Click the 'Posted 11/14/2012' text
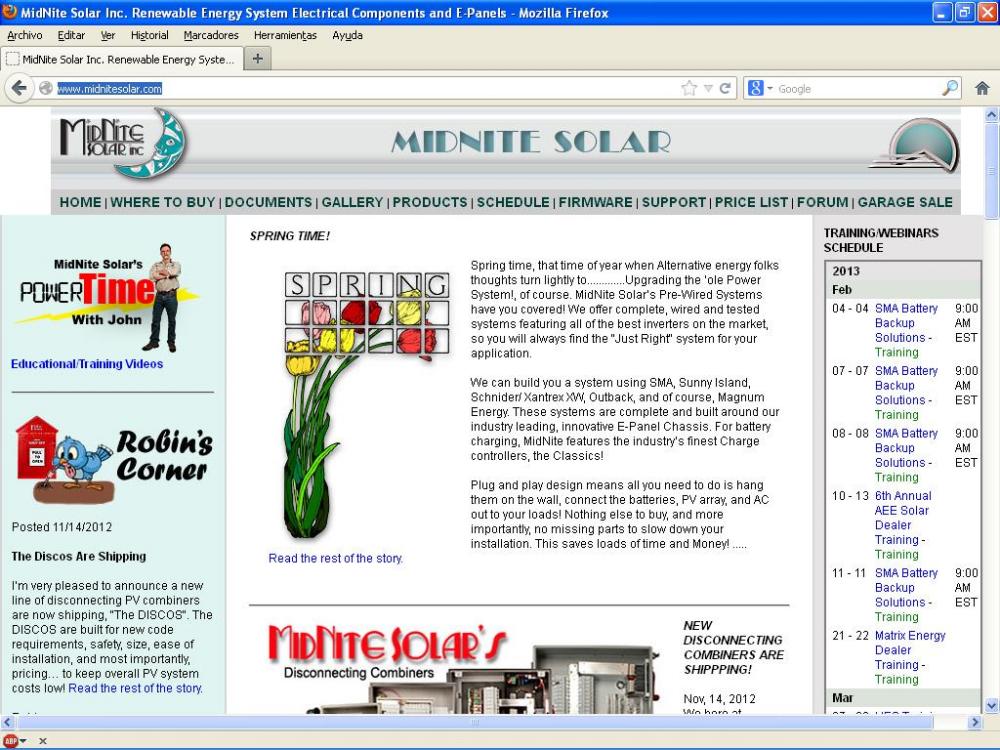The image size is (1000, 750). click(62, 527)
